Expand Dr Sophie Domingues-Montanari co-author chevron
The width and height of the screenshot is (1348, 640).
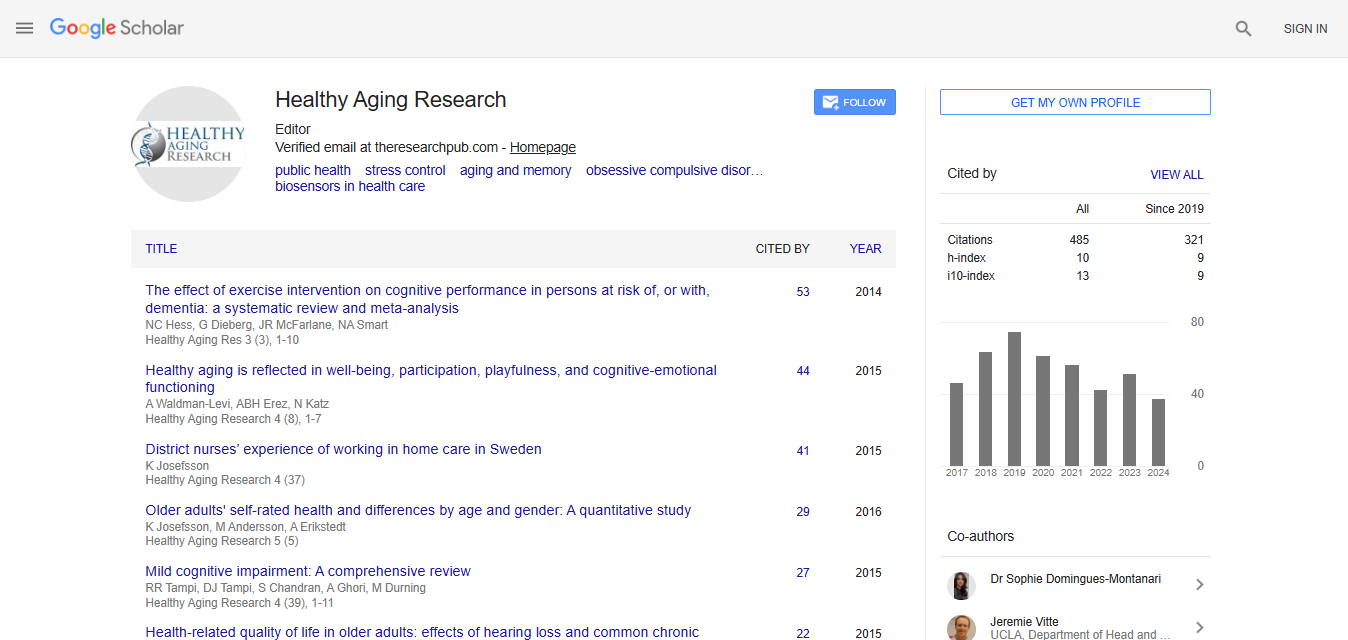[x=1199, y=585]
